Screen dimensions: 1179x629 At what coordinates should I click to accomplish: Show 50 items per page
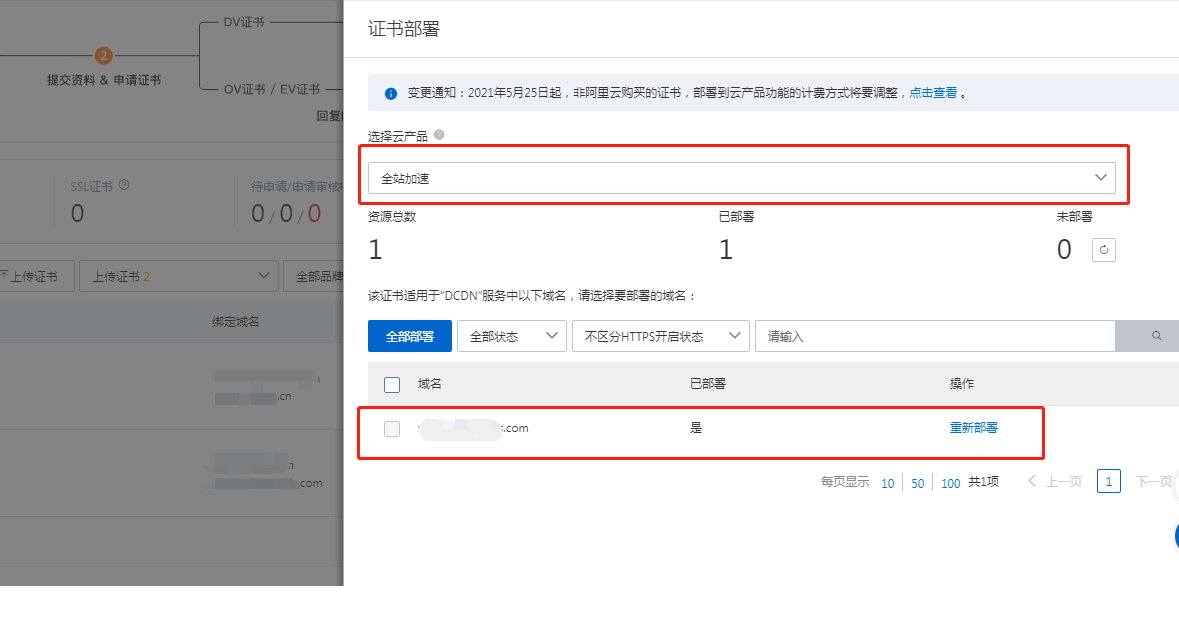(917, 483)
